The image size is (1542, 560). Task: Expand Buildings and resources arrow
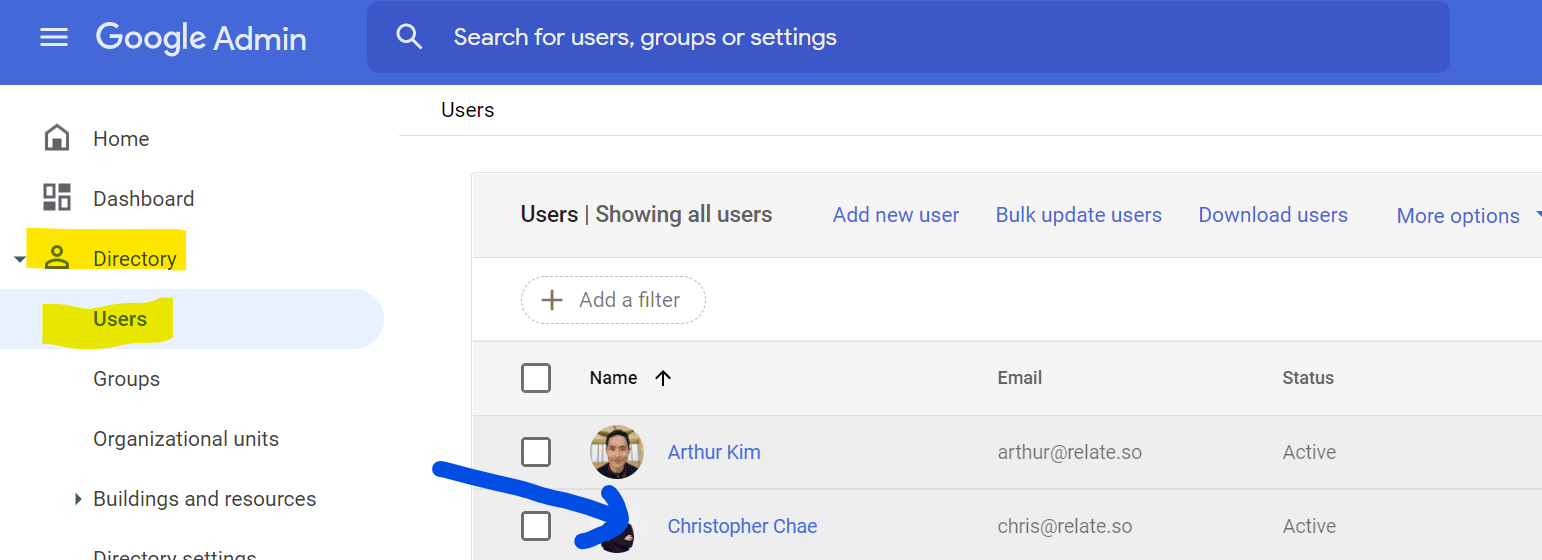[x=78, y=499]
